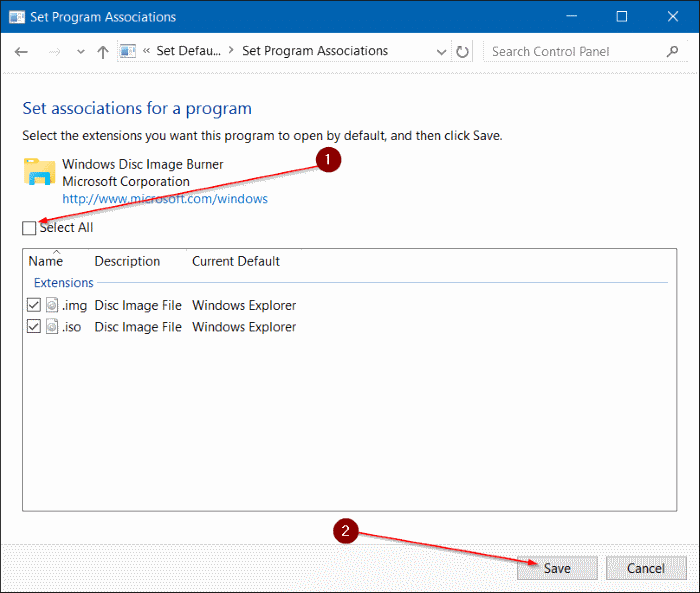
Task: Minimize the Set Program Associations window
Action: tap(571, 17)
